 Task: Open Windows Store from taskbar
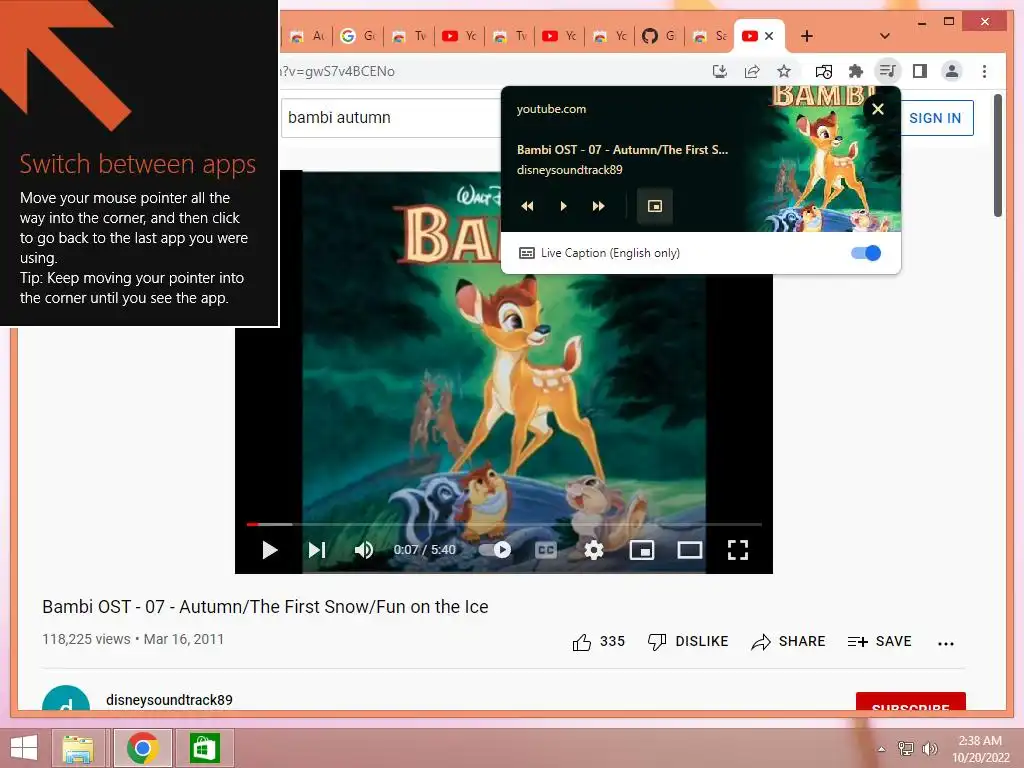tap(204, 748)
